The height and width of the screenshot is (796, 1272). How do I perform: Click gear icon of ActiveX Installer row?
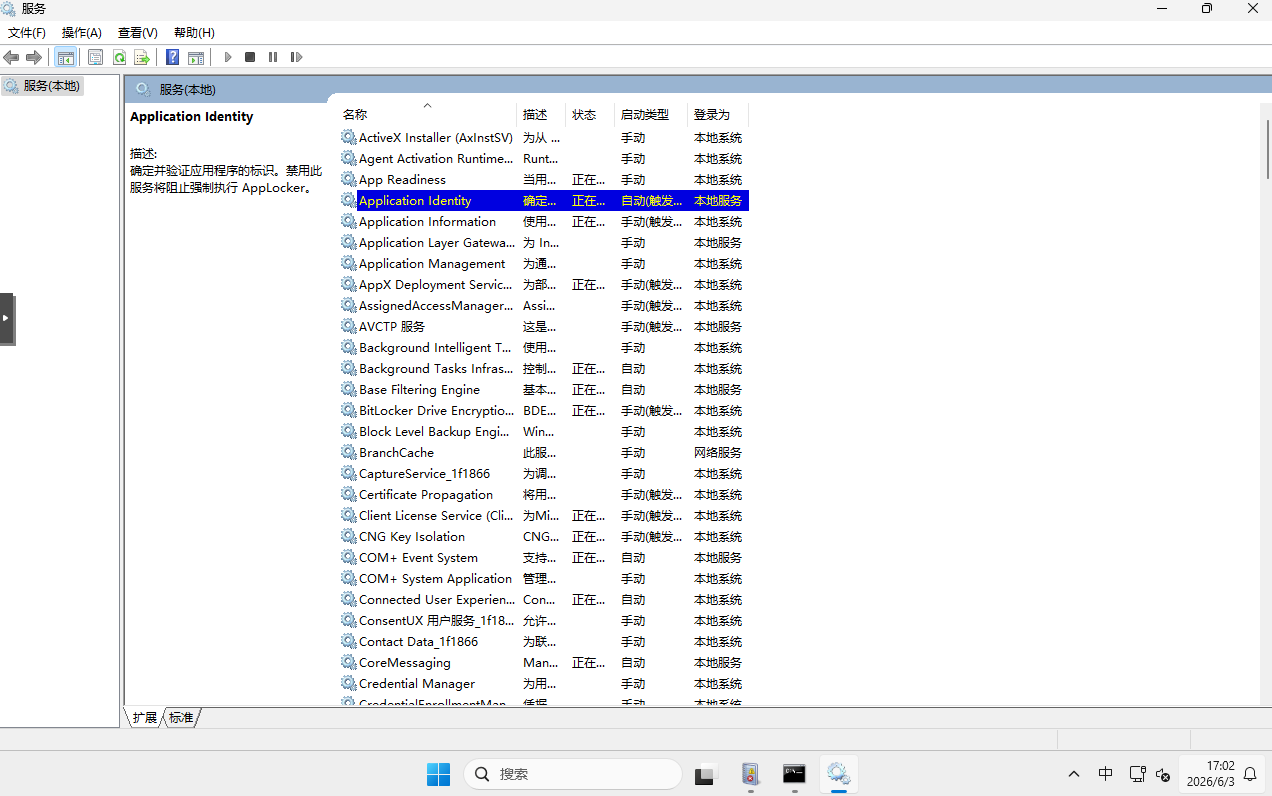point(348,137)
